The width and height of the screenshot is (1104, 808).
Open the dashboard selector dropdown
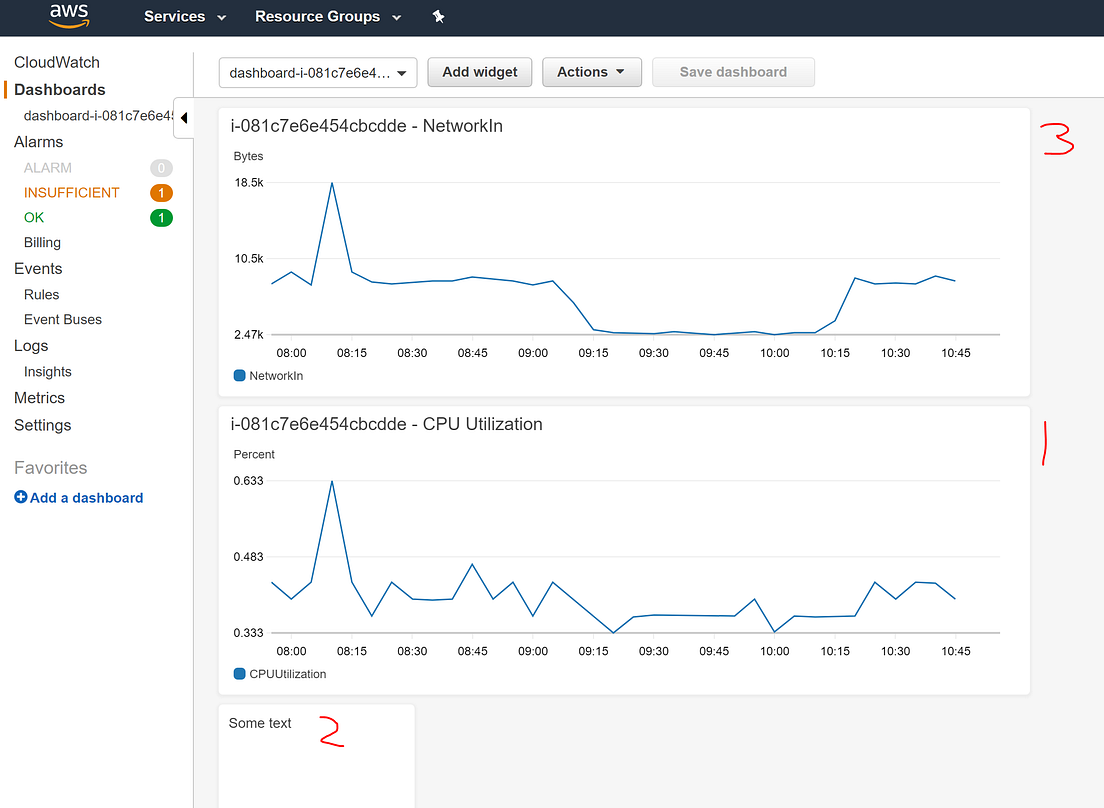click(x=317, y=72)
